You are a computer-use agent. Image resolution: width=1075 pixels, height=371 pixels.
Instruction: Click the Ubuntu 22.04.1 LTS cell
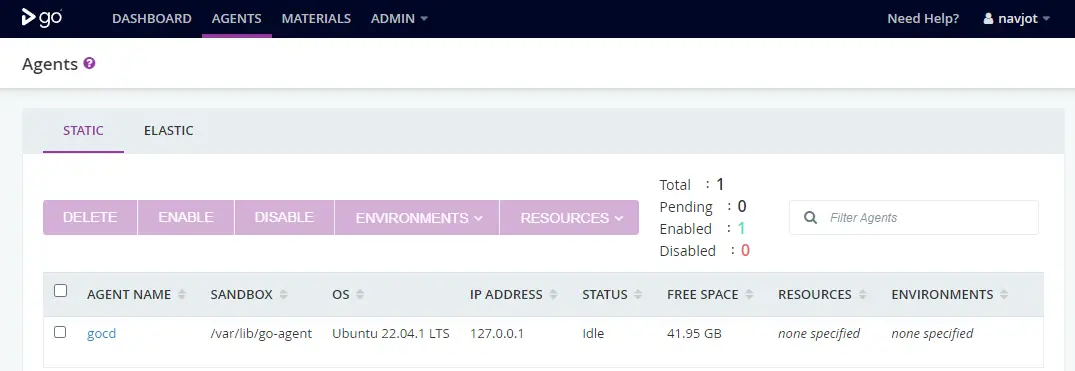pos(391,334)
